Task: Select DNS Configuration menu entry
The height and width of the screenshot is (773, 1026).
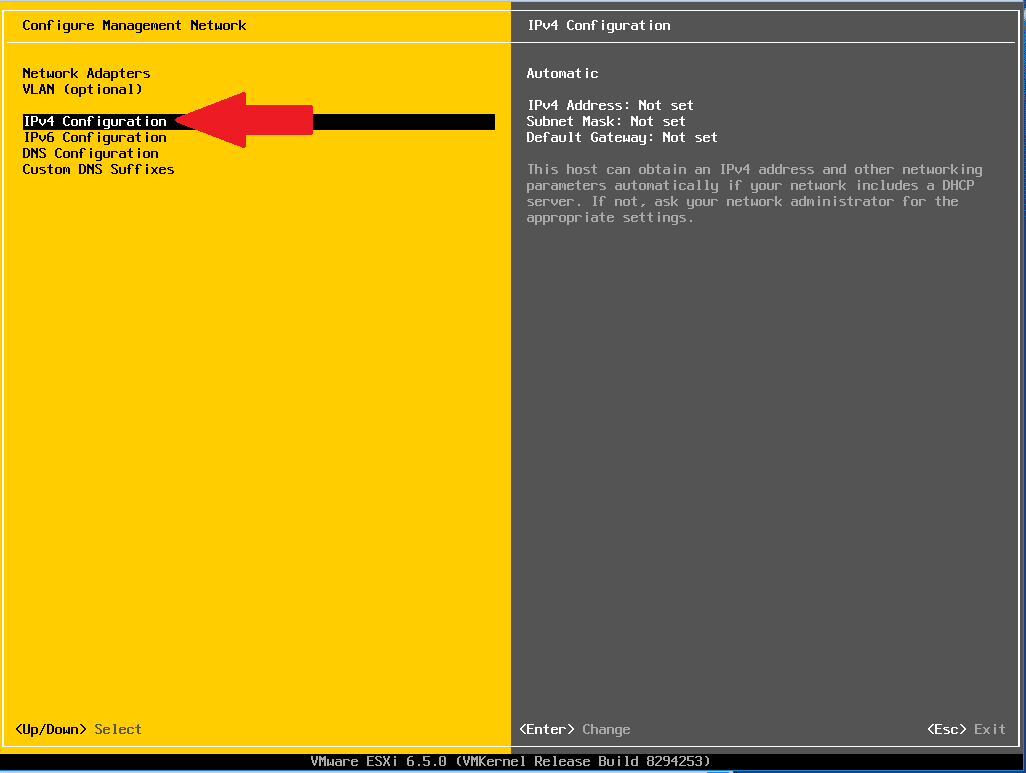Action: pos(90,153)
